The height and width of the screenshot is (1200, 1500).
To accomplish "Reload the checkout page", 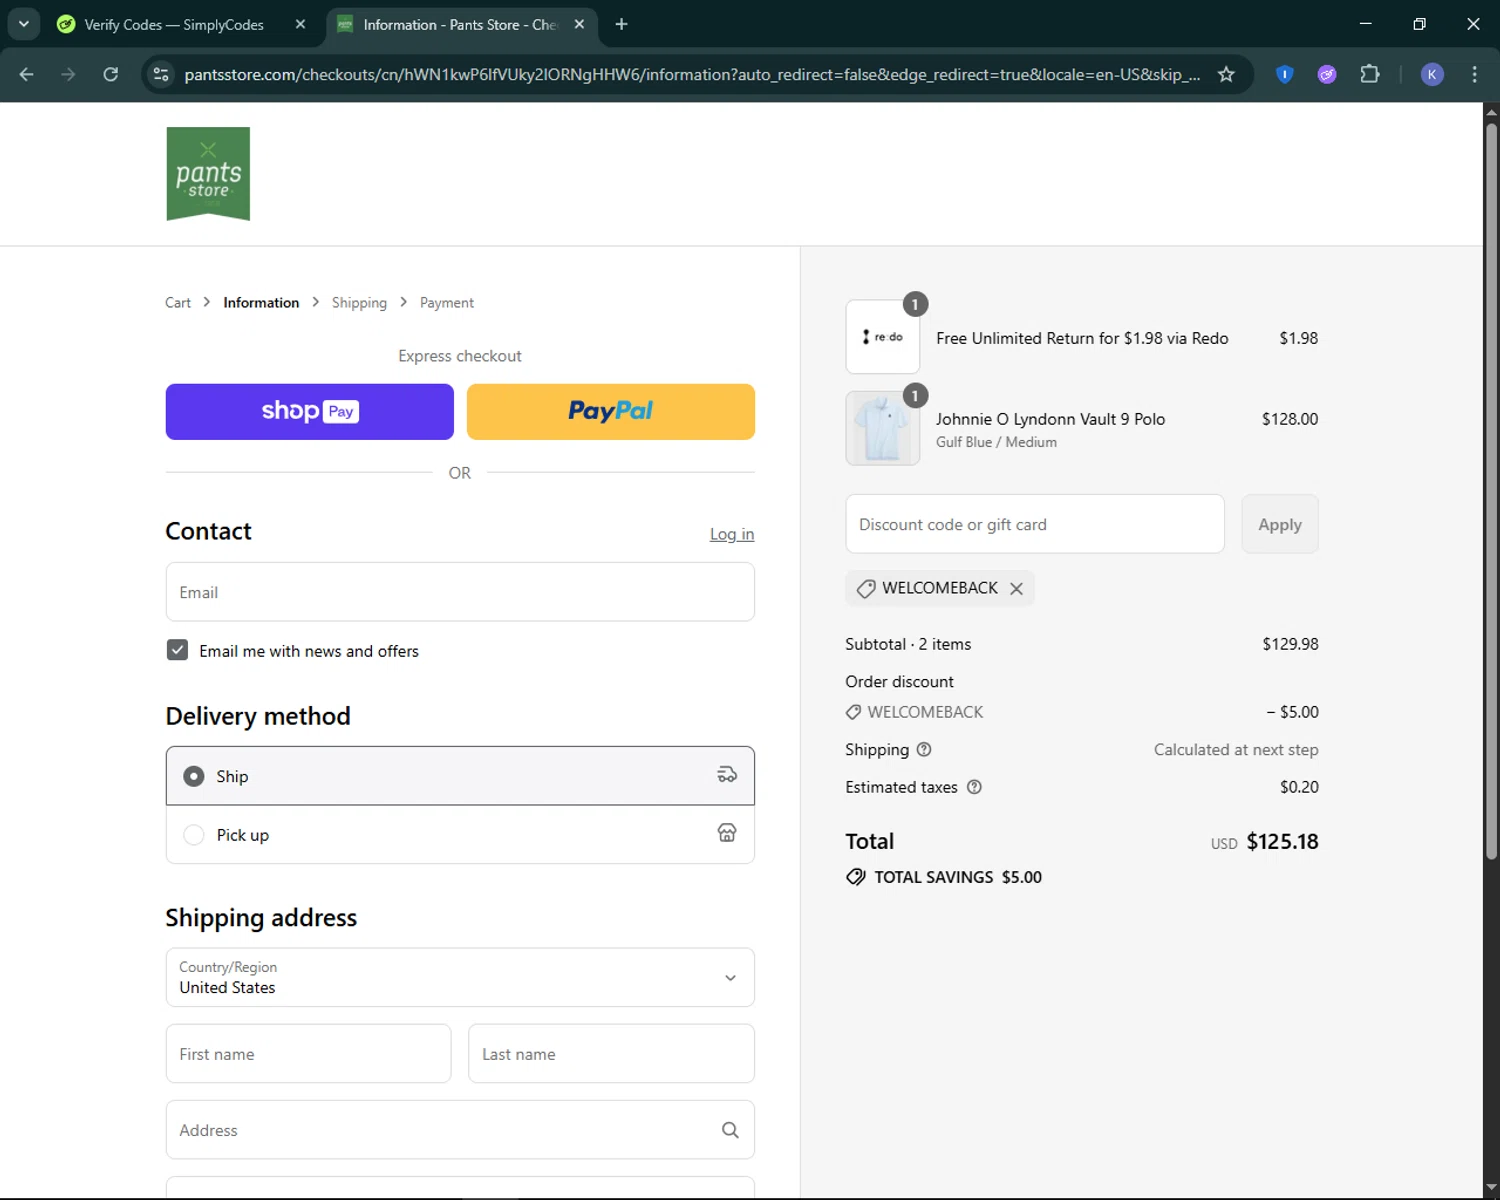I will (111, 74).
